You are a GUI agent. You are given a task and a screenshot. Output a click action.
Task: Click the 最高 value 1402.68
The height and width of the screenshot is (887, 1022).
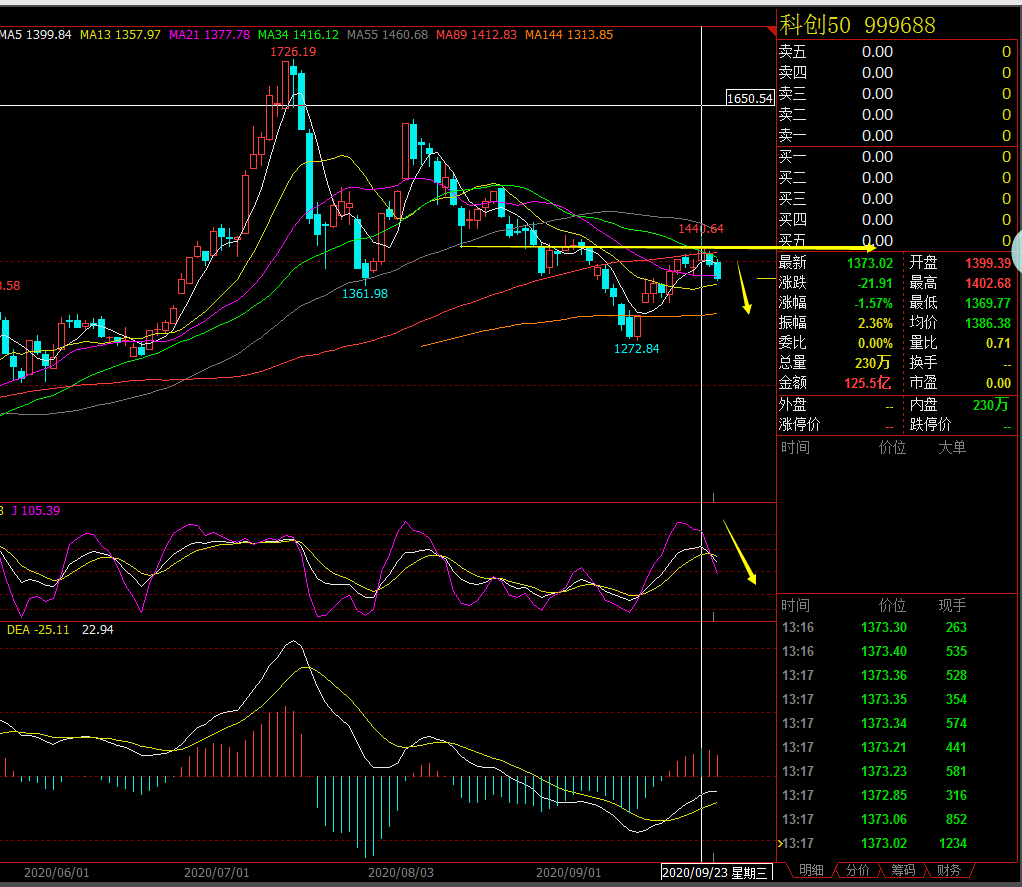click(x=988, y=283)
